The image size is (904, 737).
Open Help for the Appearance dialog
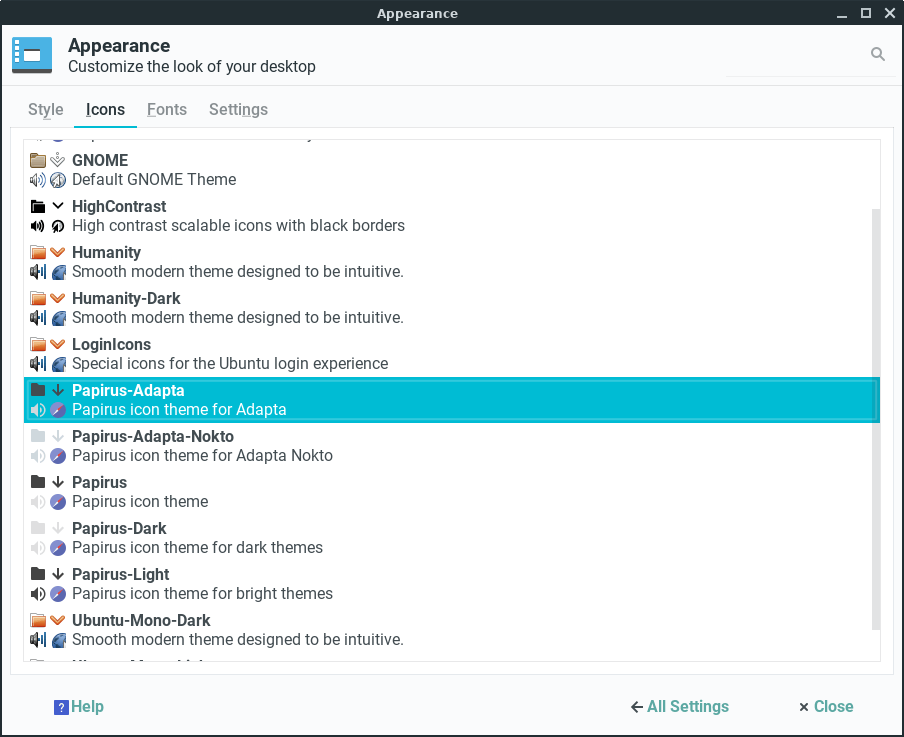[x=79, y=707]
